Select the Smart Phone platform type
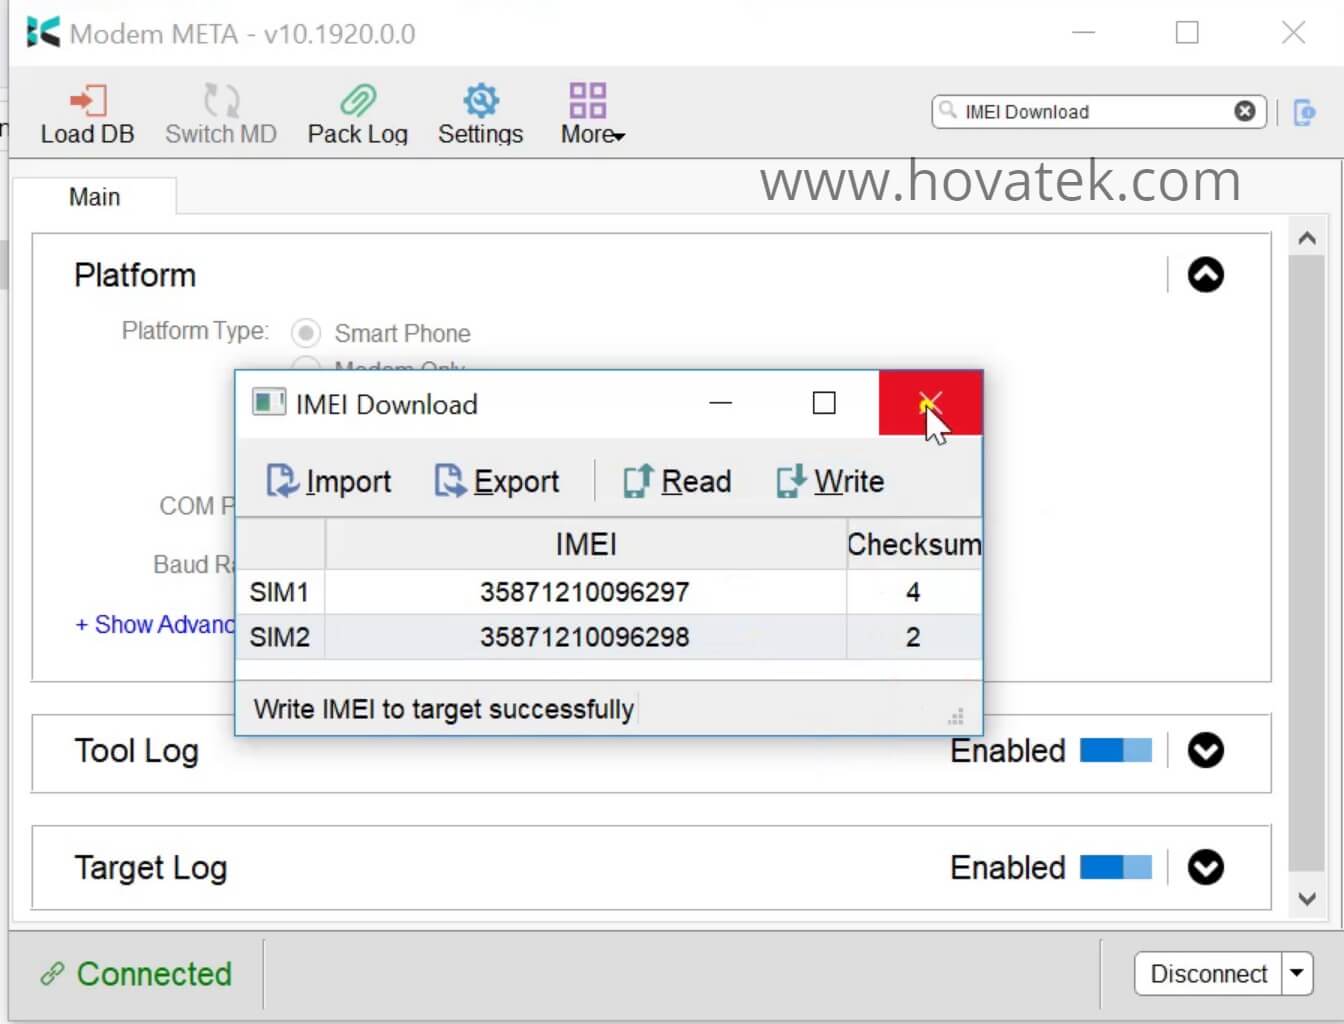Viewport: 1344px width, 1024px height. 306,333
